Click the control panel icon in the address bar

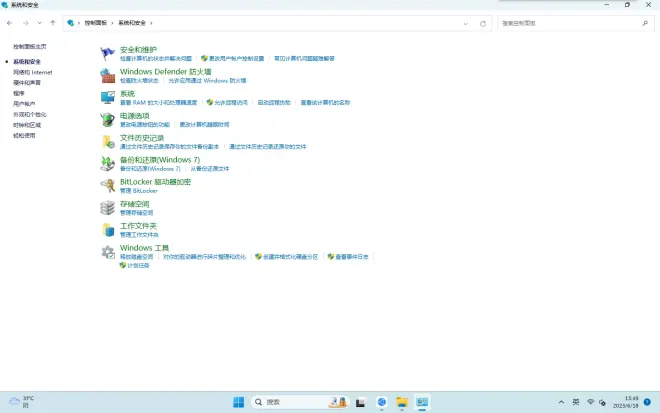(x=70, y=23)
